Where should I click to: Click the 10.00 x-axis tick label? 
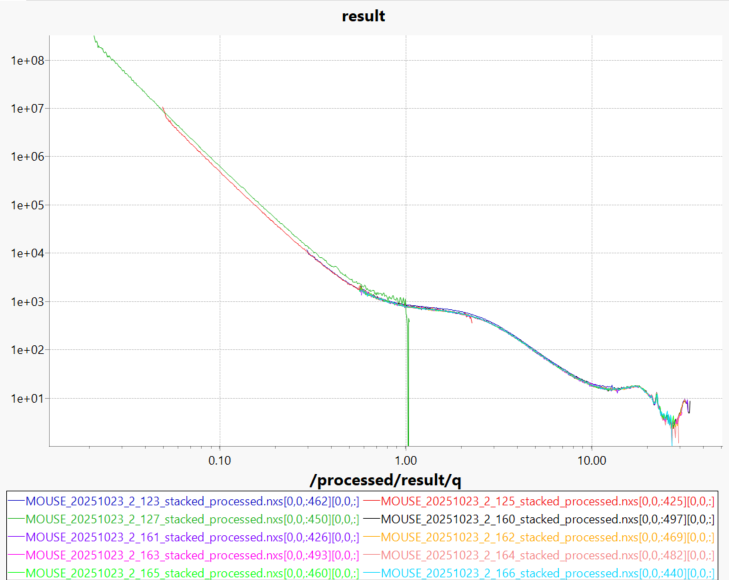tap(591, 461)
